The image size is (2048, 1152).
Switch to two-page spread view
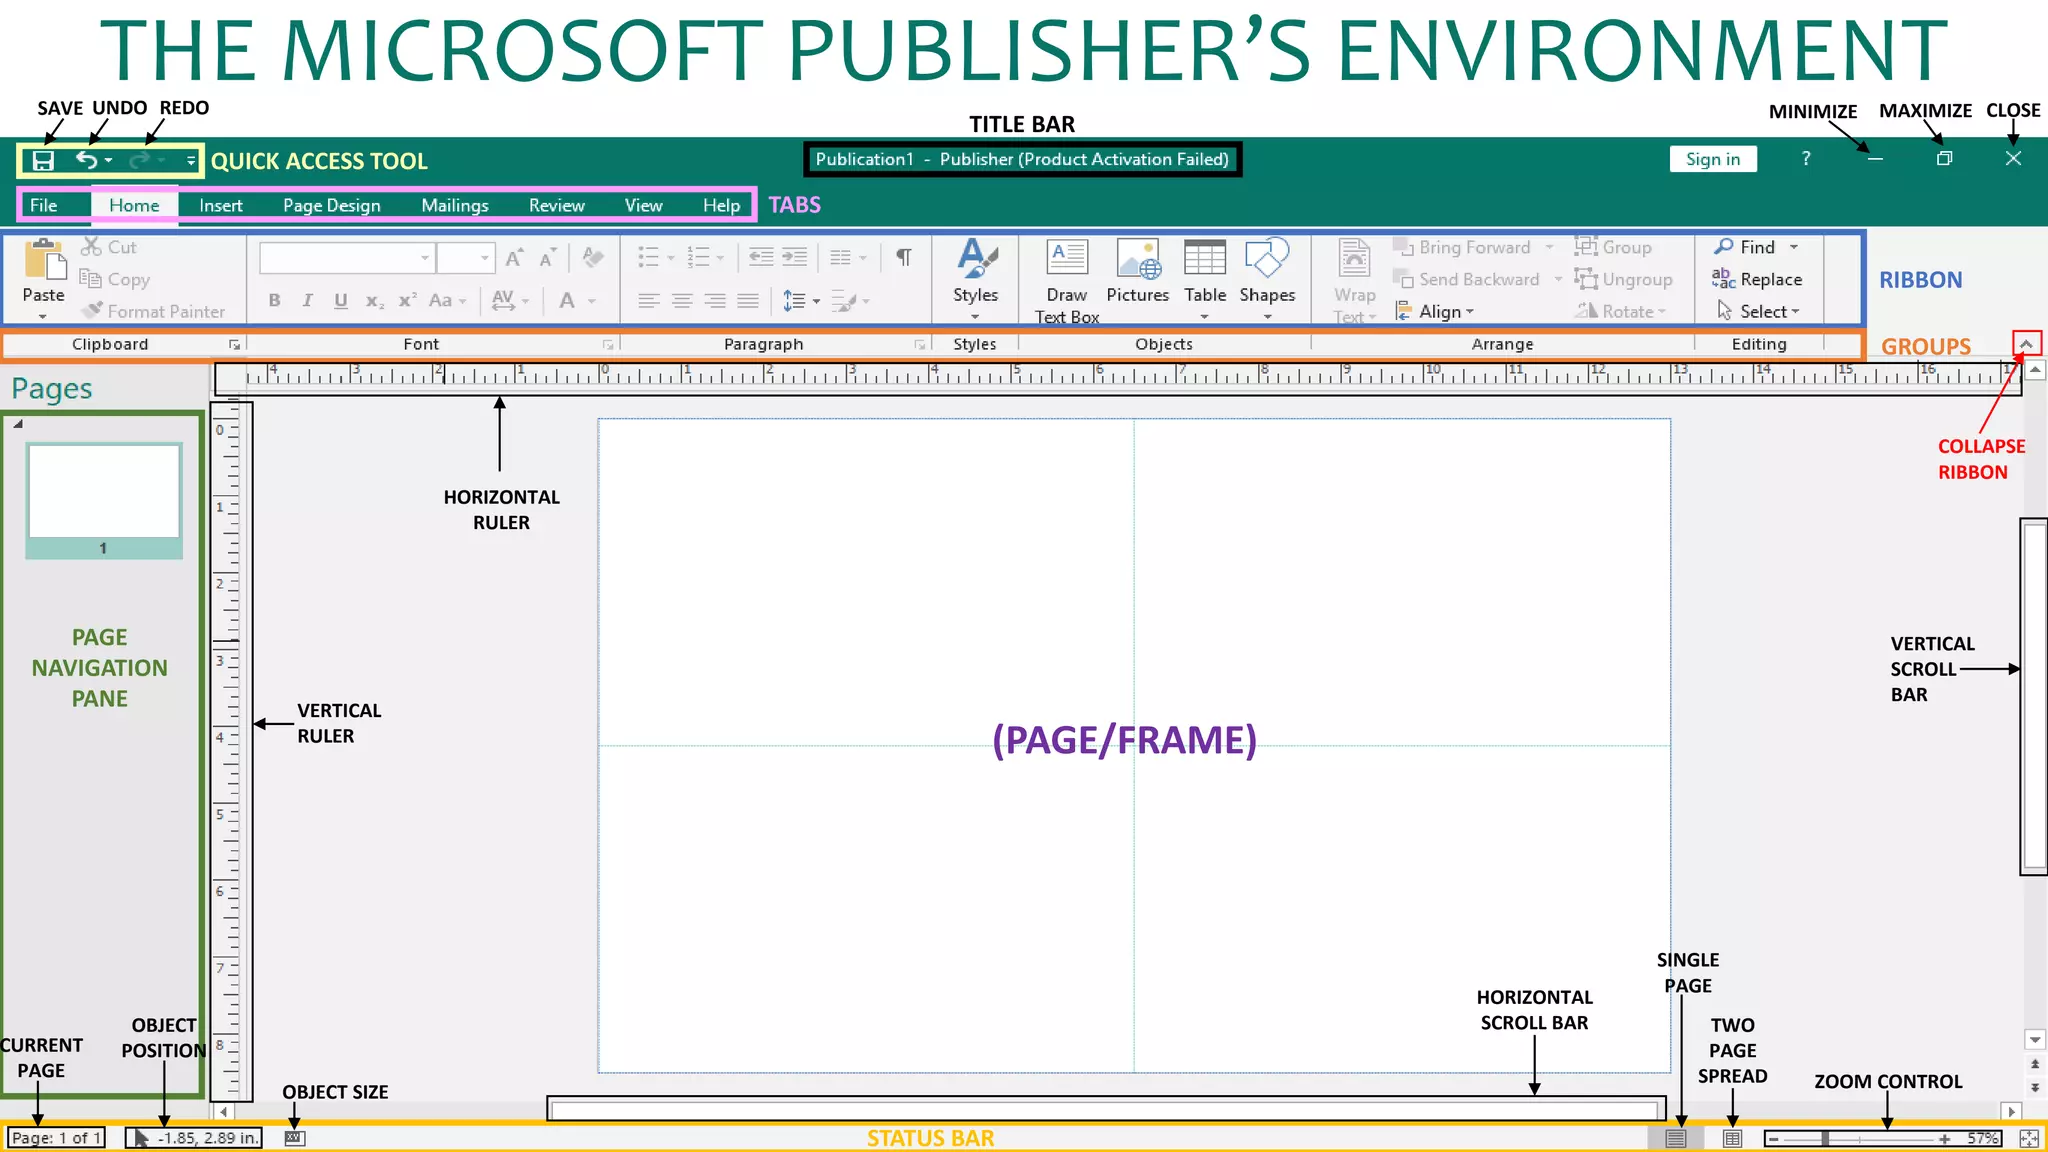pos(1732,1138)
